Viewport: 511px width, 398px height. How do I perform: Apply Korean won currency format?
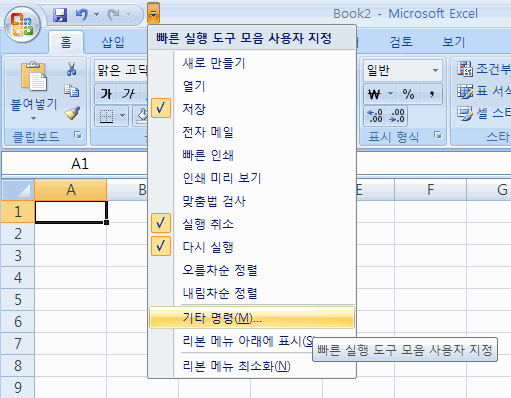(x=374, y=94)
